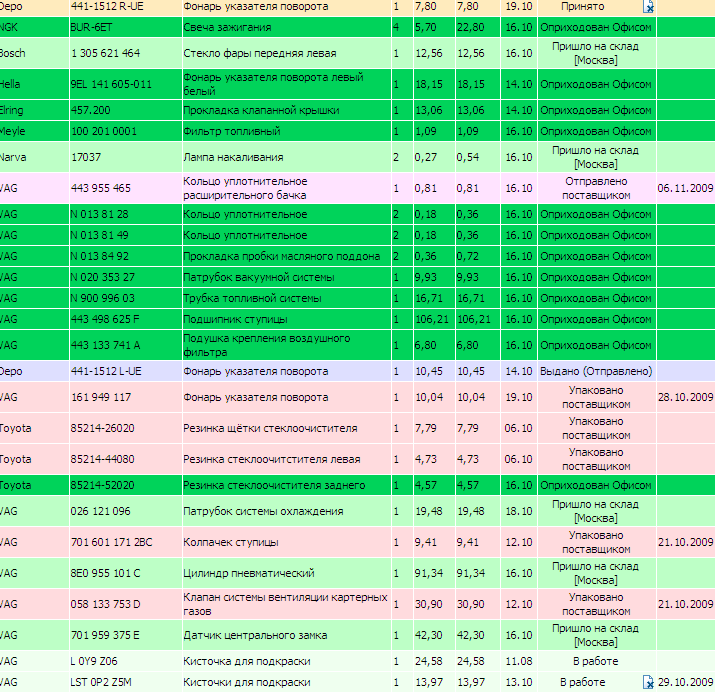Click 'Патрубок системы охлаждения' cell

(287, 511)
